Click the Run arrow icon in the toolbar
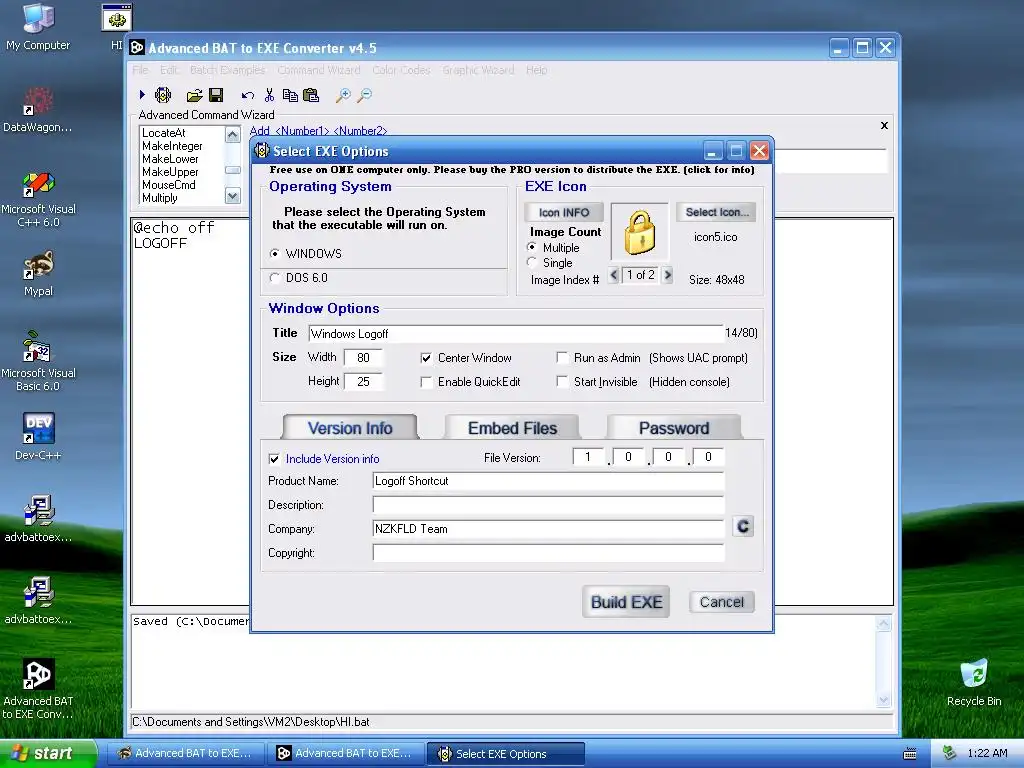Image resolution: width=1024 pixels, height=768 pixels. pos(142,95)
